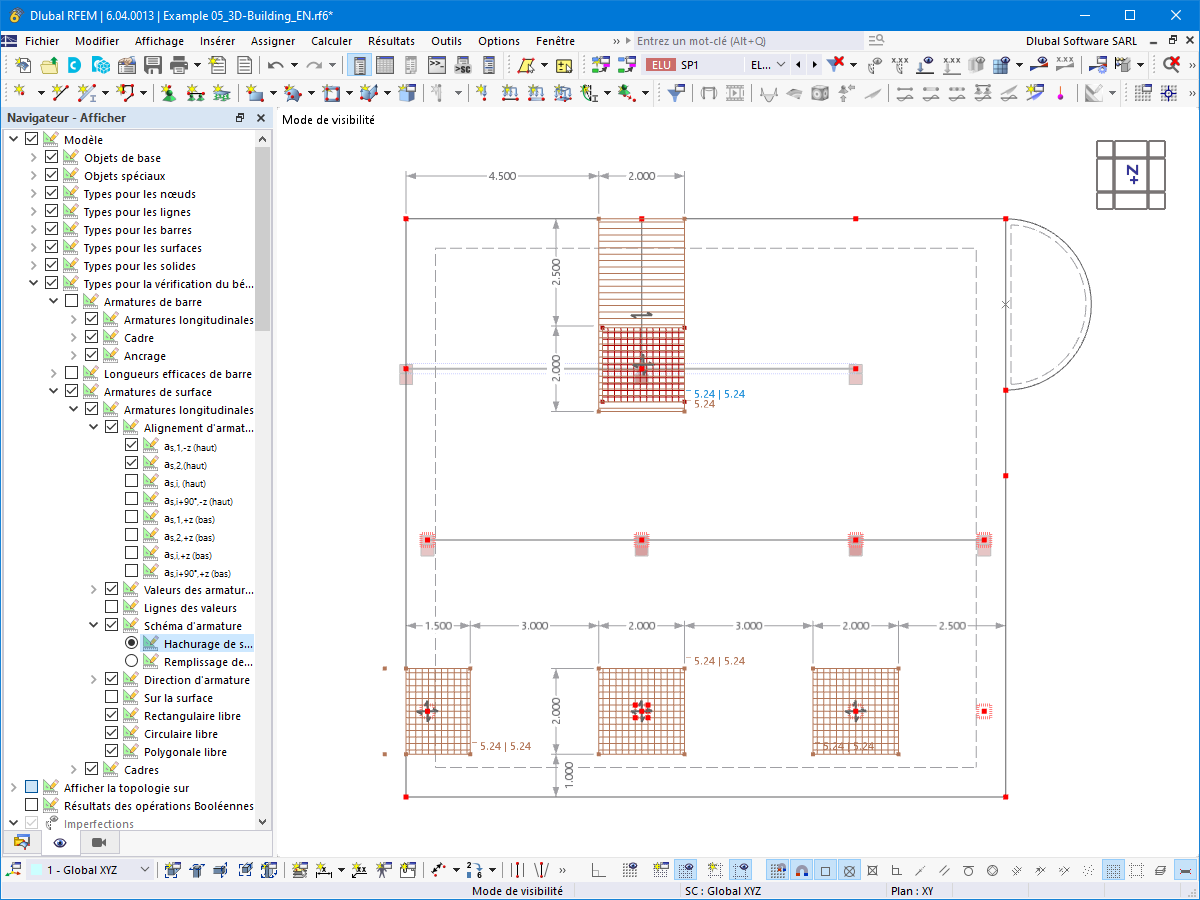Screen dimensions: 1200x900
Task: Toggle the Objets de base checkbox
Action: (x=52, y=158)
